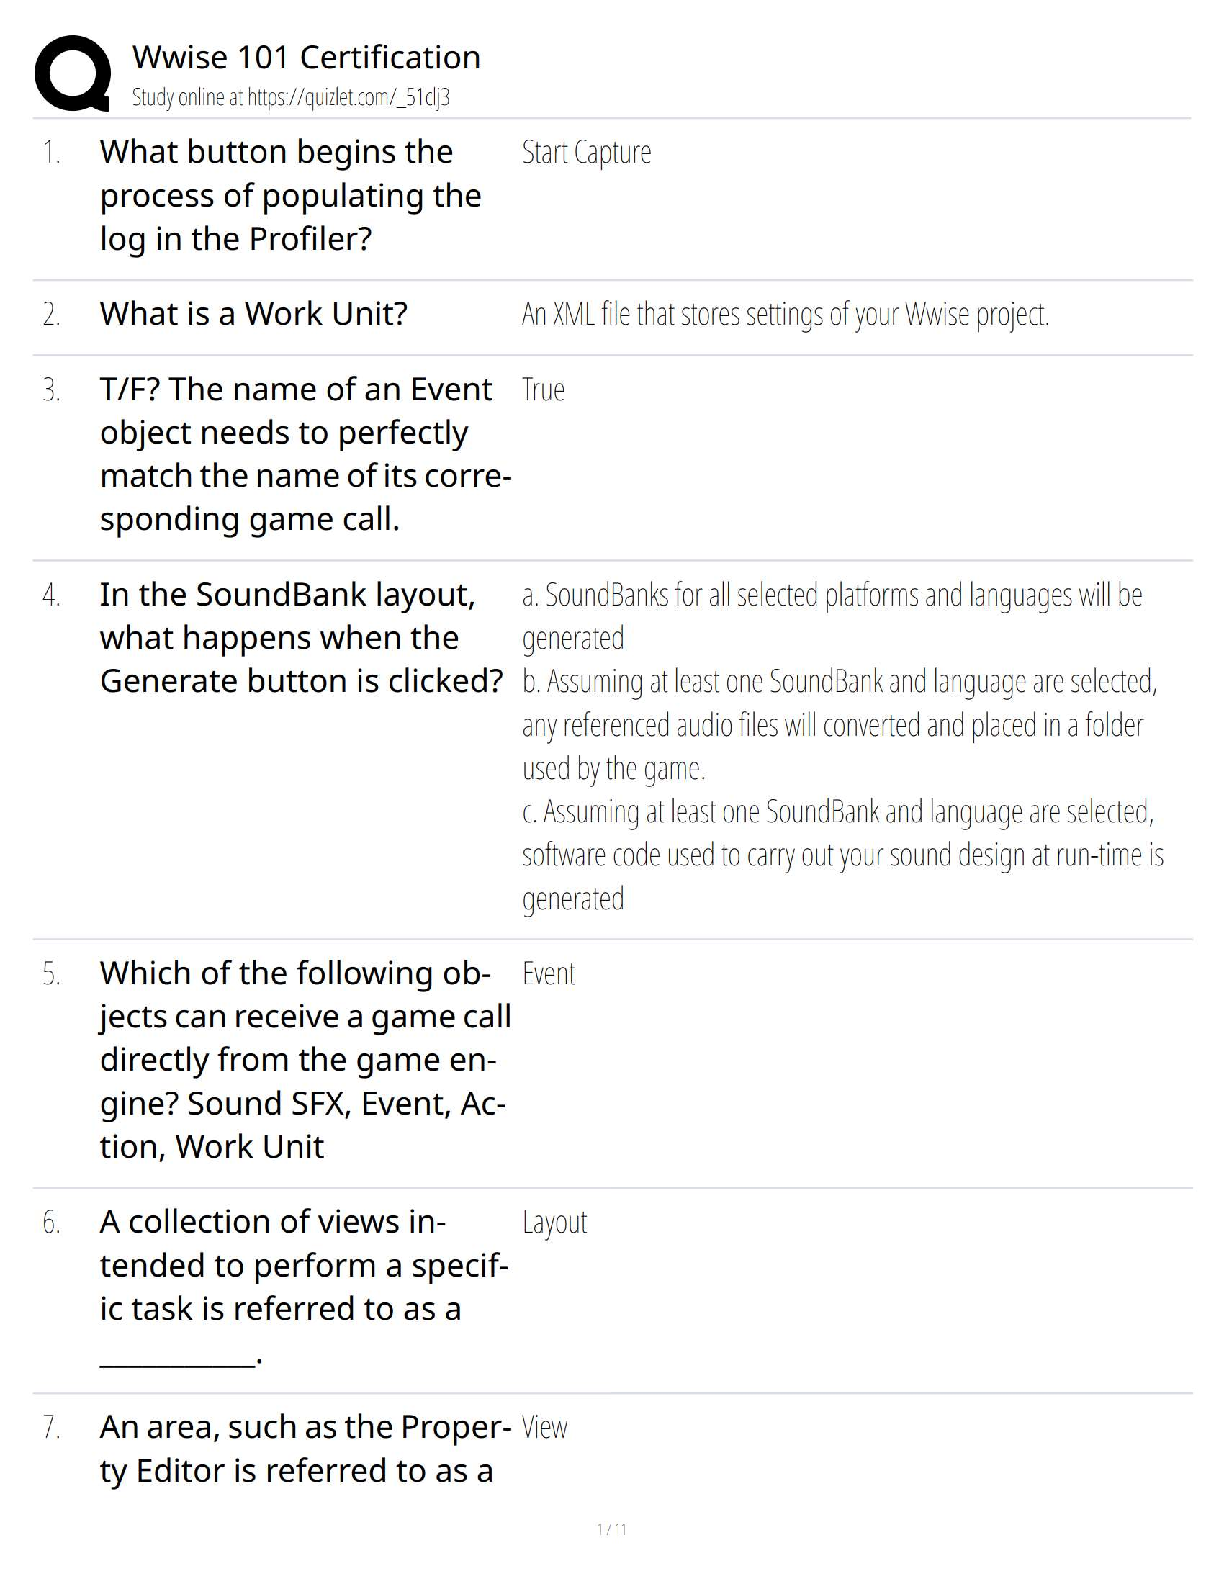1224x1584 pixels.
Task: Click the 'True' answer for question 3
Action: 543,390
